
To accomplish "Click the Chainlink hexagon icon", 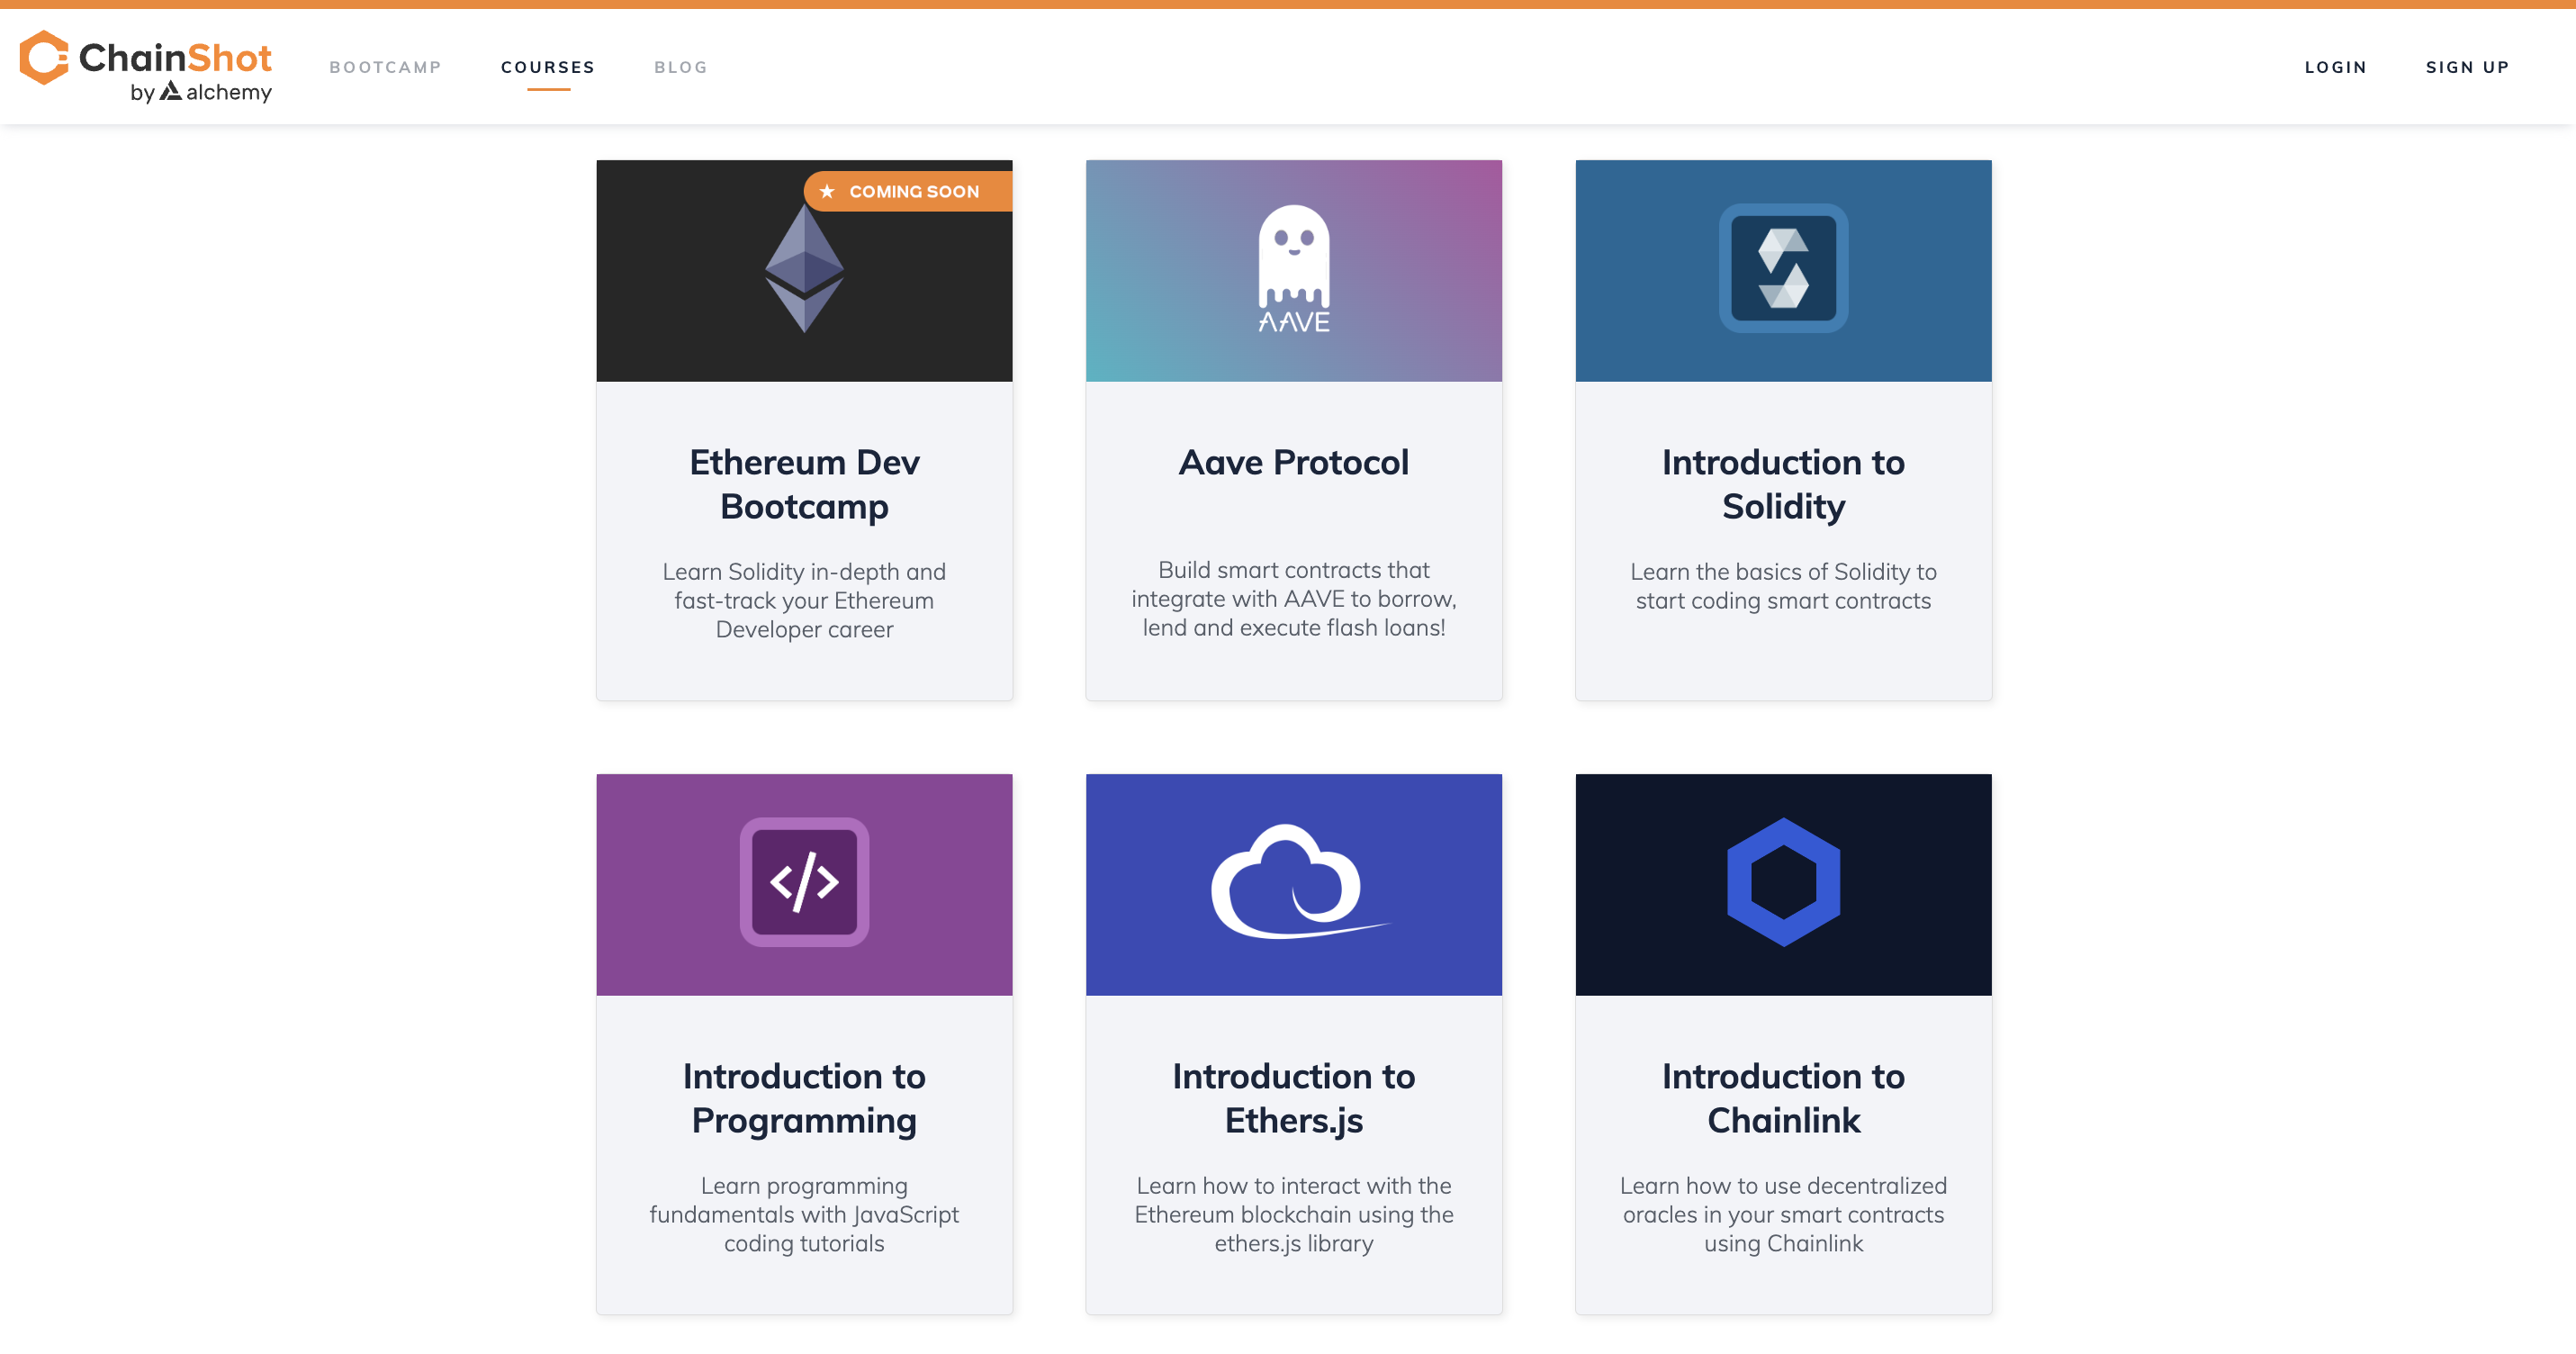I will [1783, 882].
